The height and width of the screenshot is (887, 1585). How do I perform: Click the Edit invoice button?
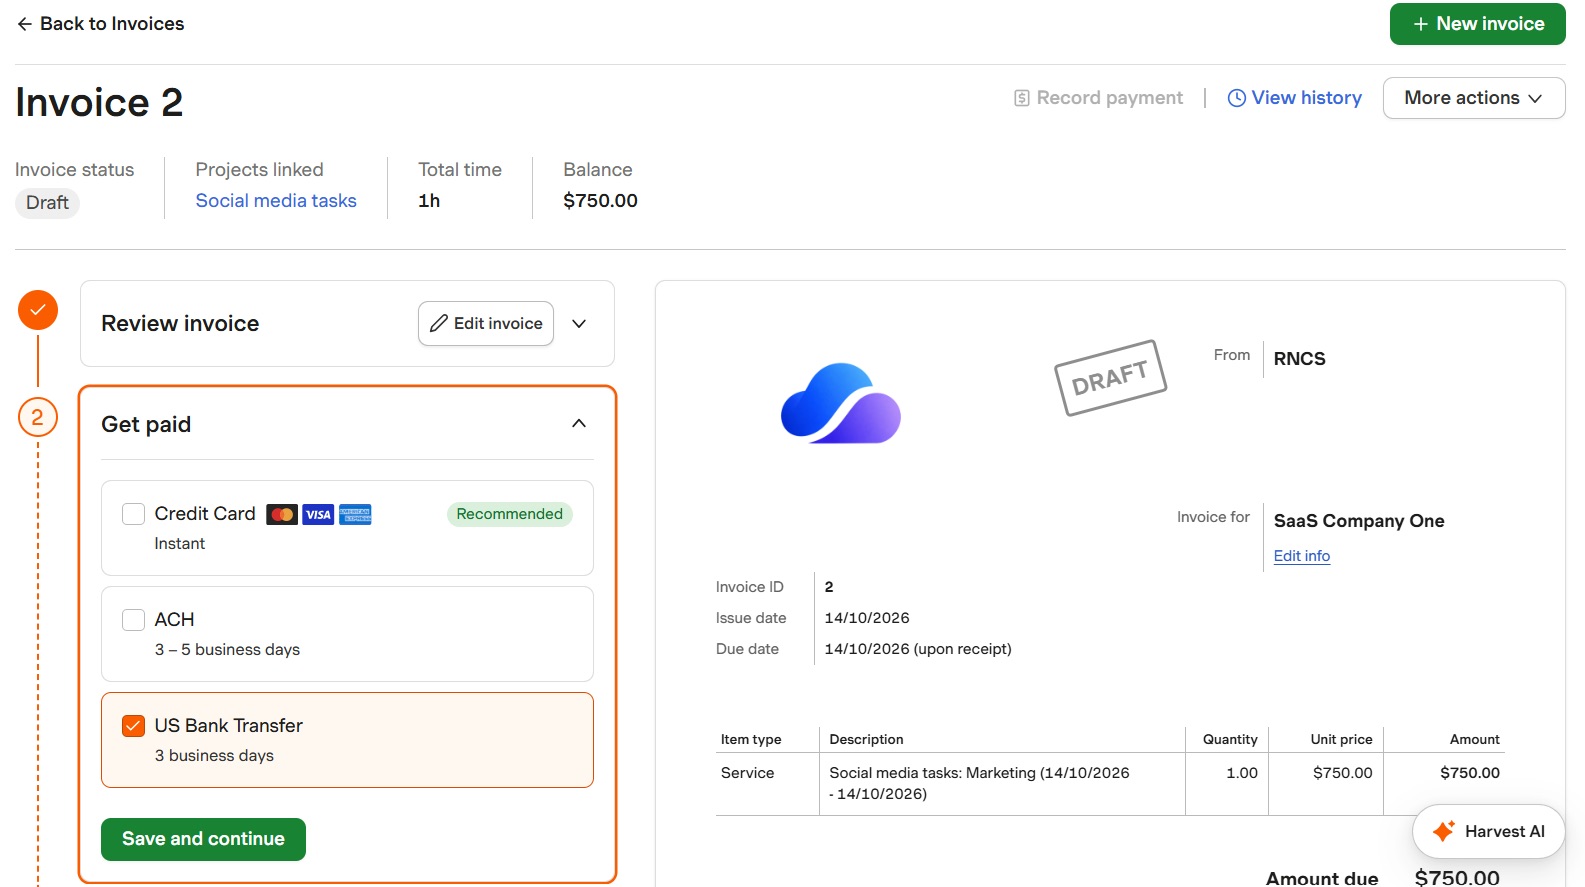(486, 324)
